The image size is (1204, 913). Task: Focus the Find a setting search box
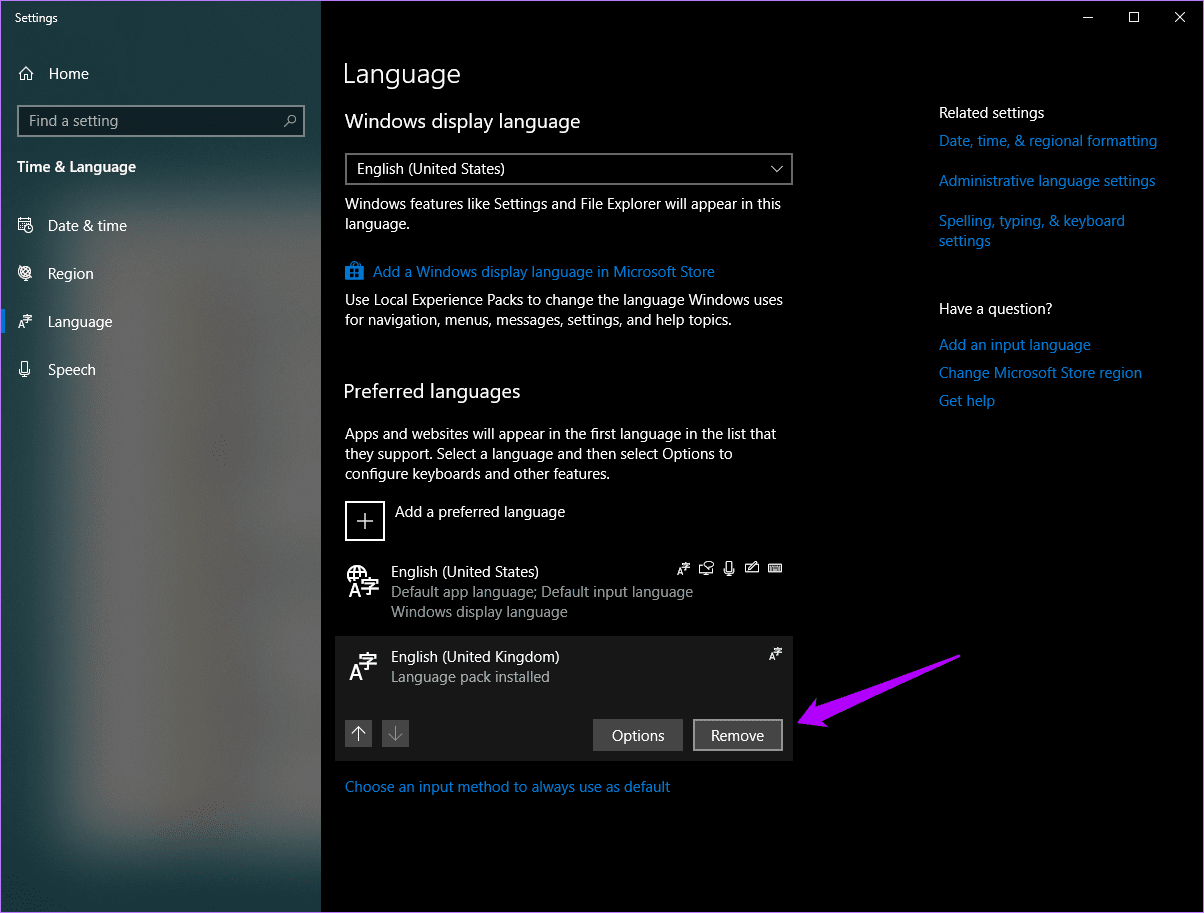pyautogui.click(x=161, y=121)
